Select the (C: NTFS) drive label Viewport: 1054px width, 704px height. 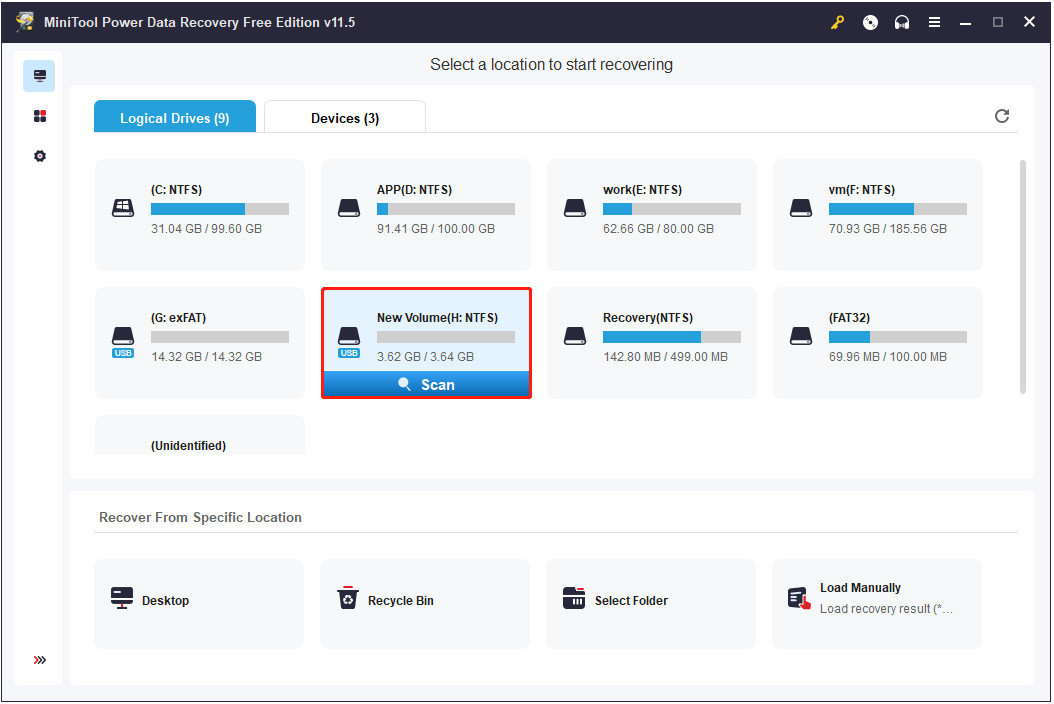[176, 190]
